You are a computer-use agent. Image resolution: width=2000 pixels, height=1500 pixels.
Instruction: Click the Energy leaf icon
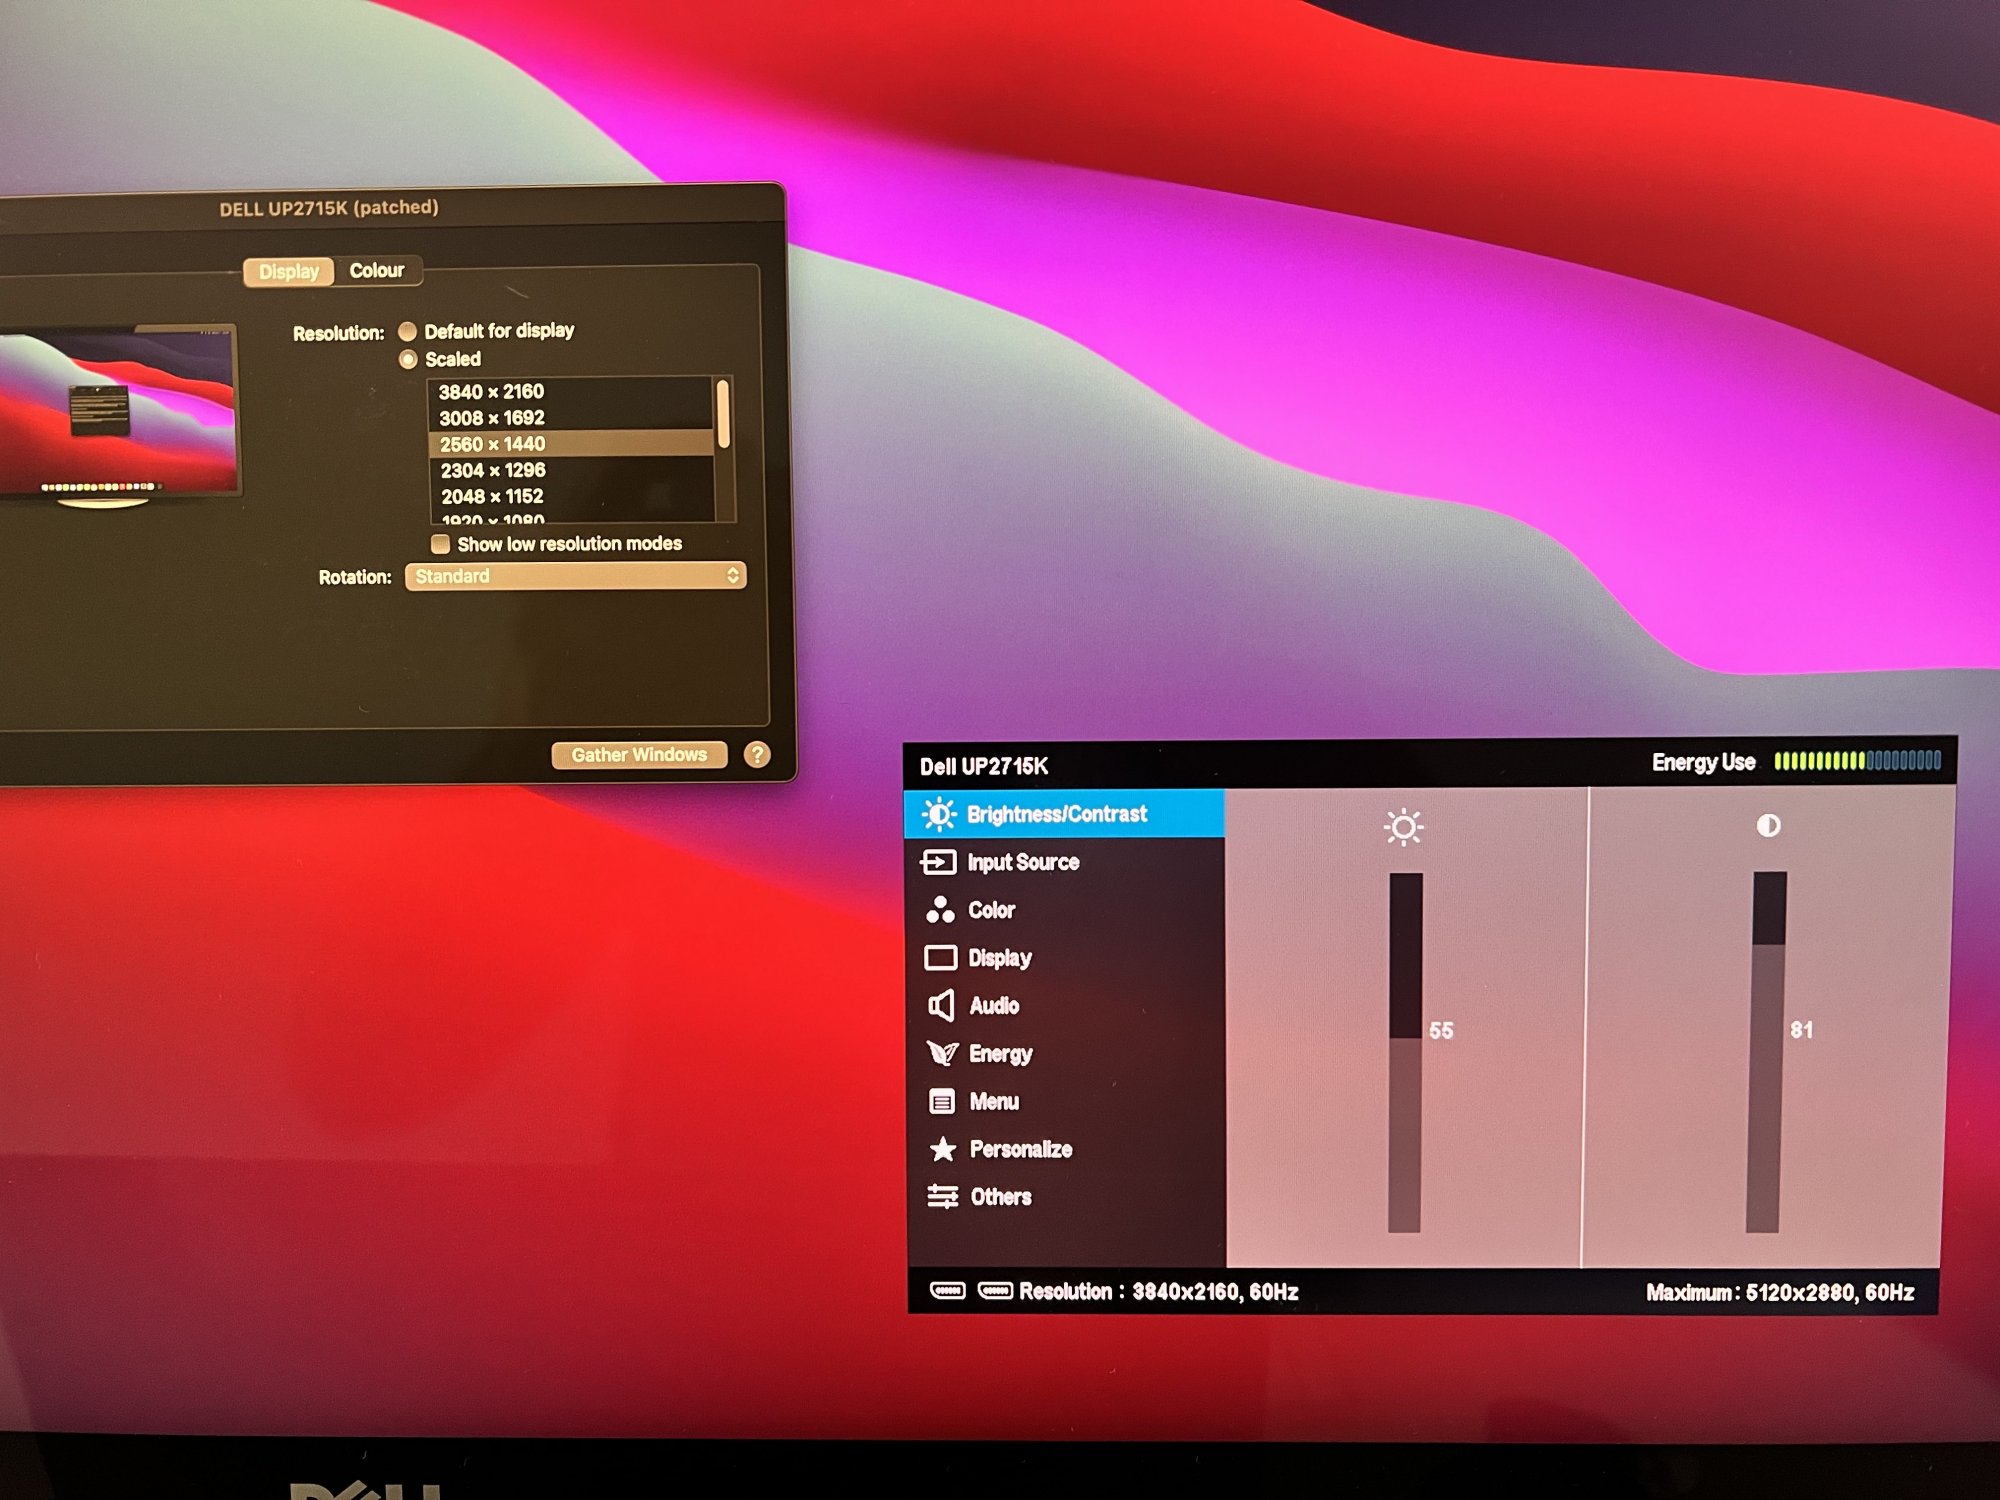(942, 1053)
